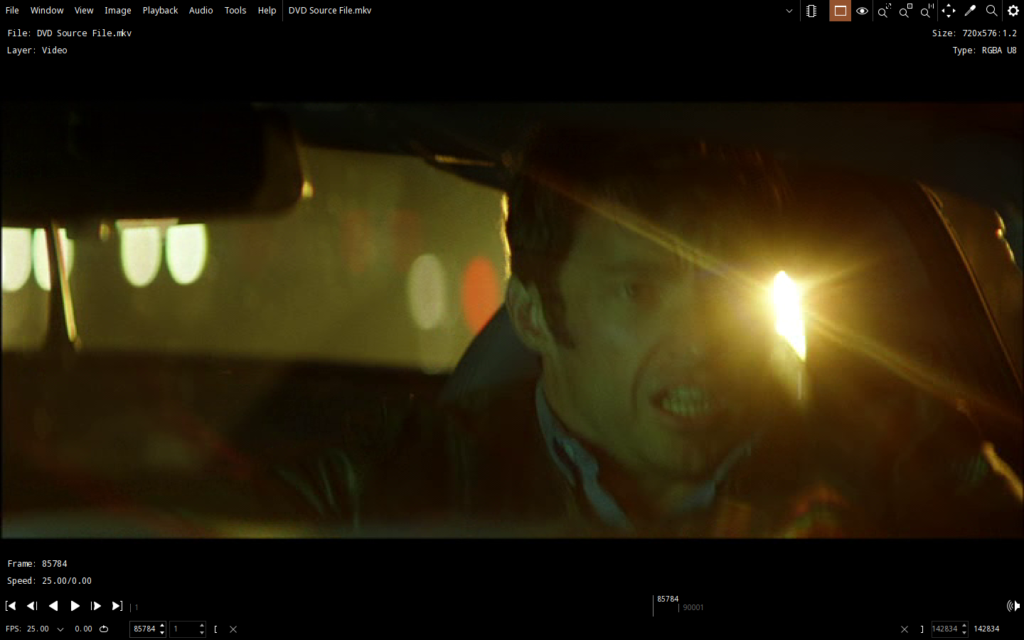
Task: Open the Playback menu
Action: (160, 10)
